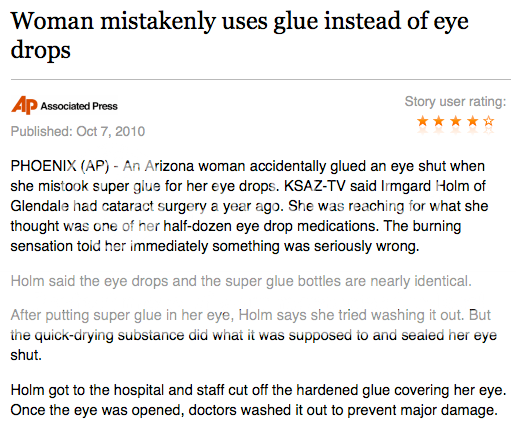Click the word 'drops' in the headline
The height and width of the screenshot is (432, 516).
pyautogui.click(x=40, y=51)
